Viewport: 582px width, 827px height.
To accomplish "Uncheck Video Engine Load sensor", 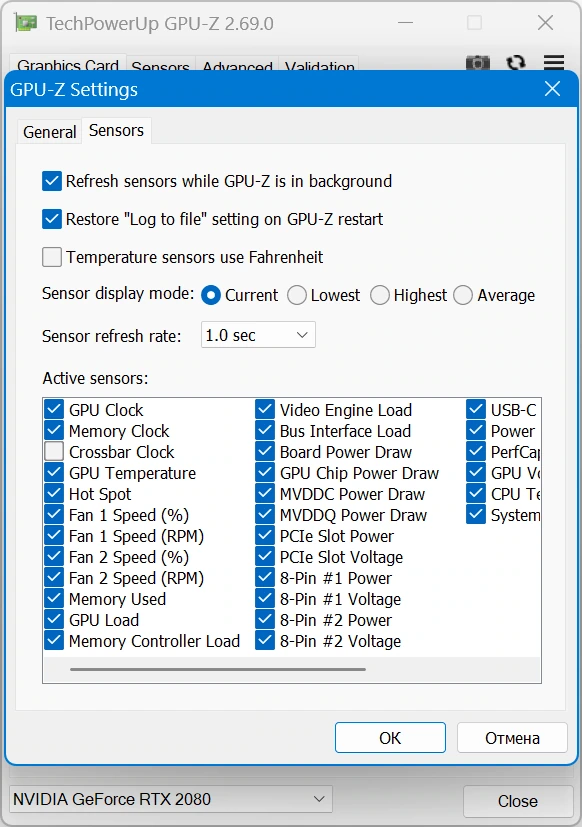I will [265, 409].
